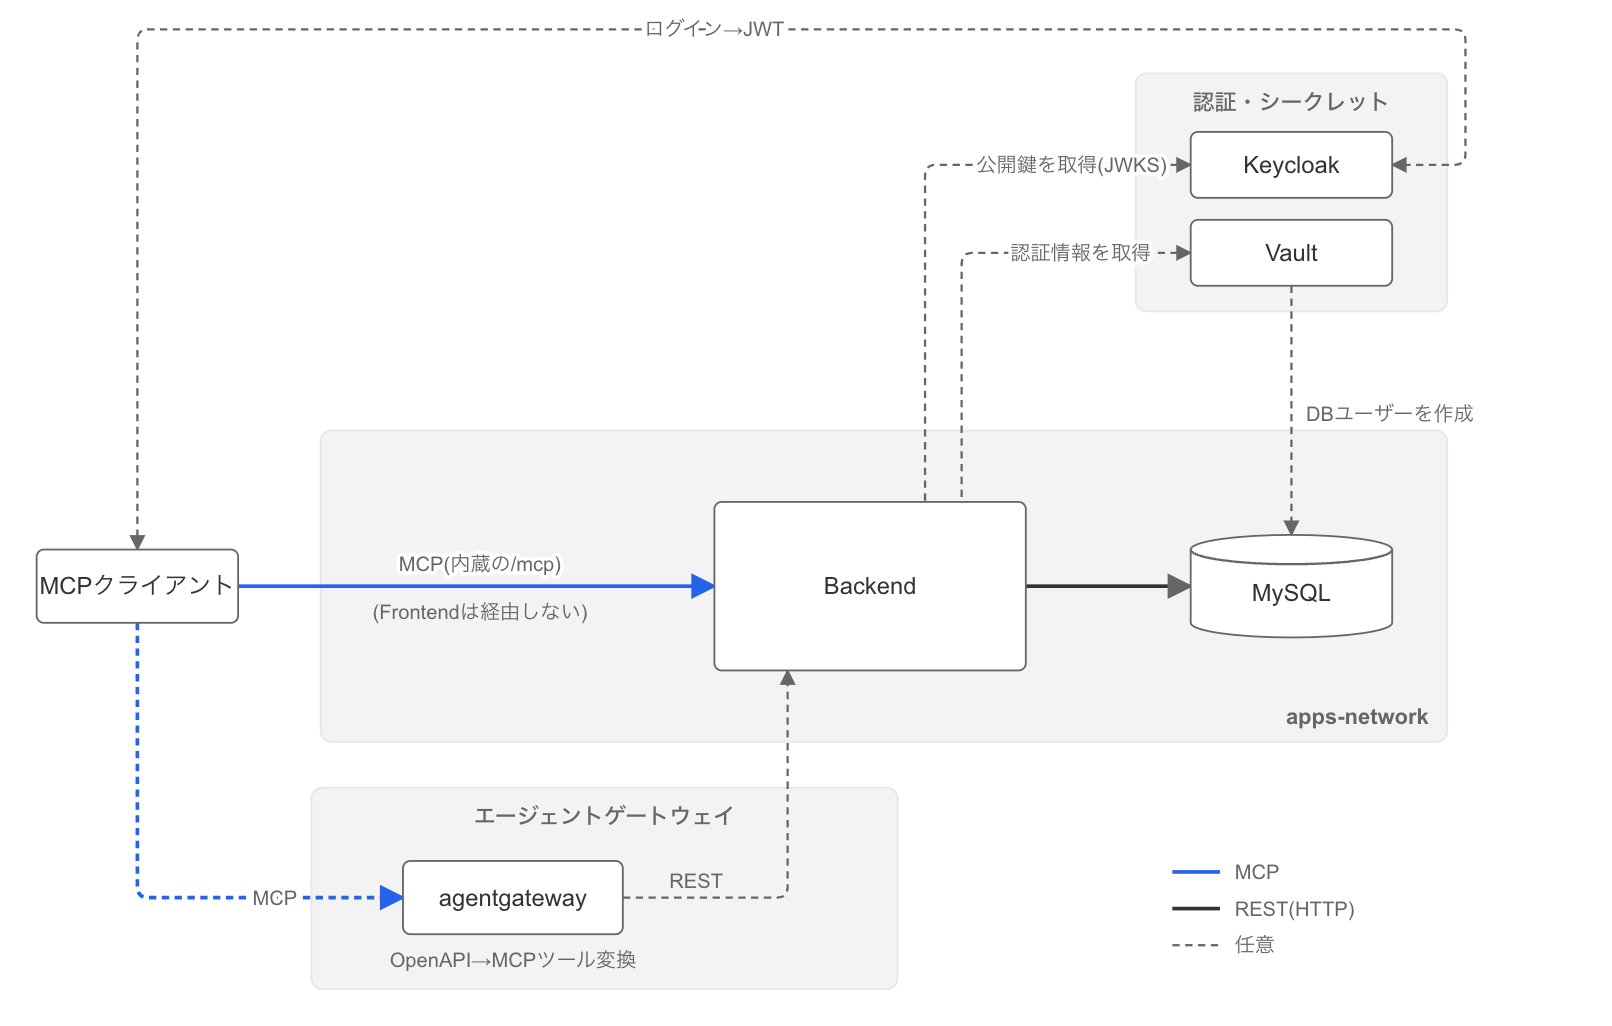This screenshot has height=1026, width=1612.
Task: Click the ログイン→JWT edge label
Action: coord(714,29)
